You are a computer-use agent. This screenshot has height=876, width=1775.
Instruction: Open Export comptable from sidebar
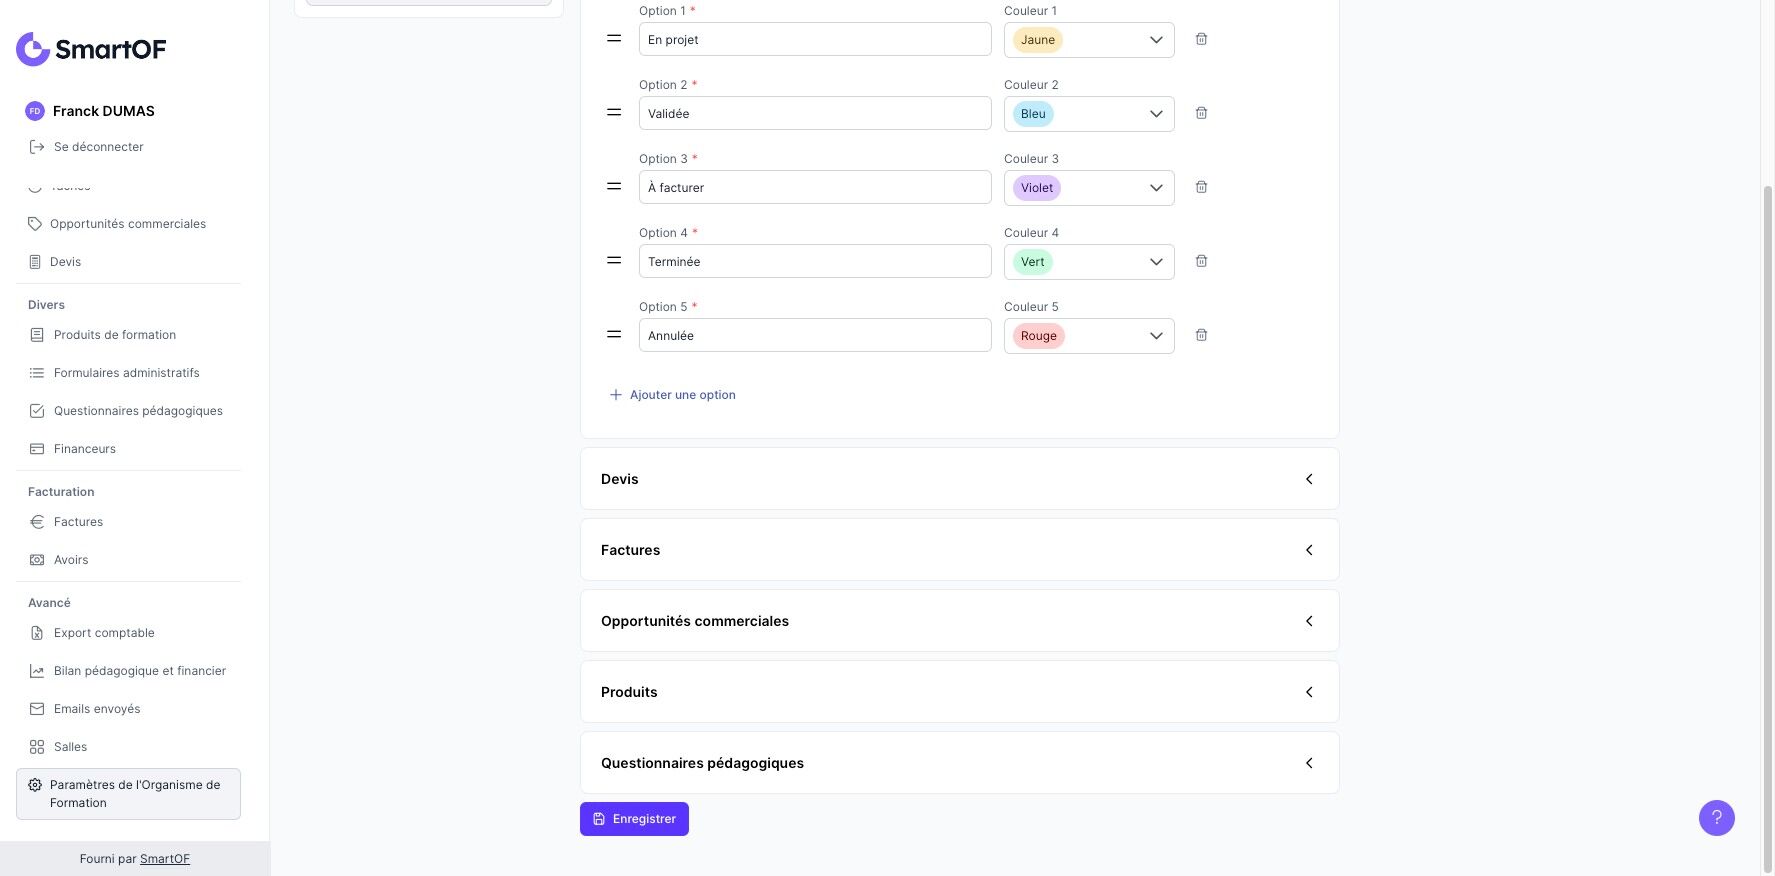click(104, 633)
